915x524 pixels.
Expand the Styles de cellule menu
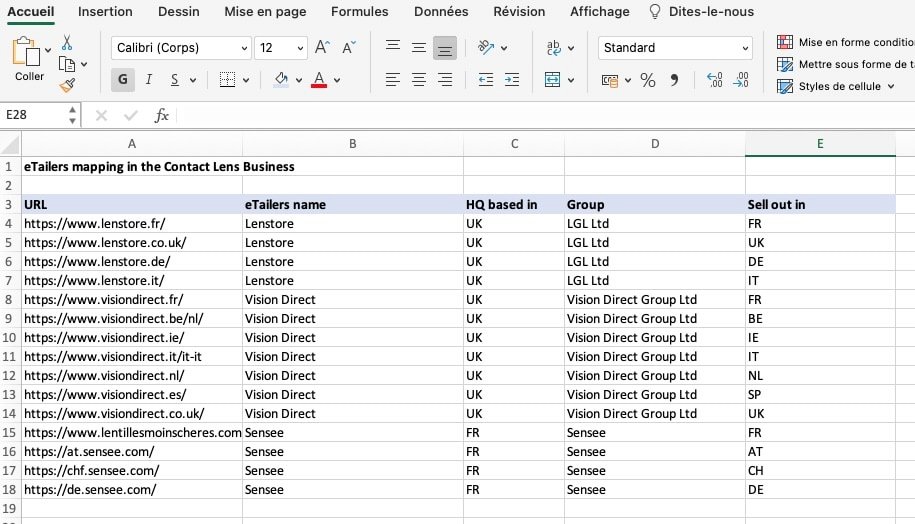coord(838,87)
